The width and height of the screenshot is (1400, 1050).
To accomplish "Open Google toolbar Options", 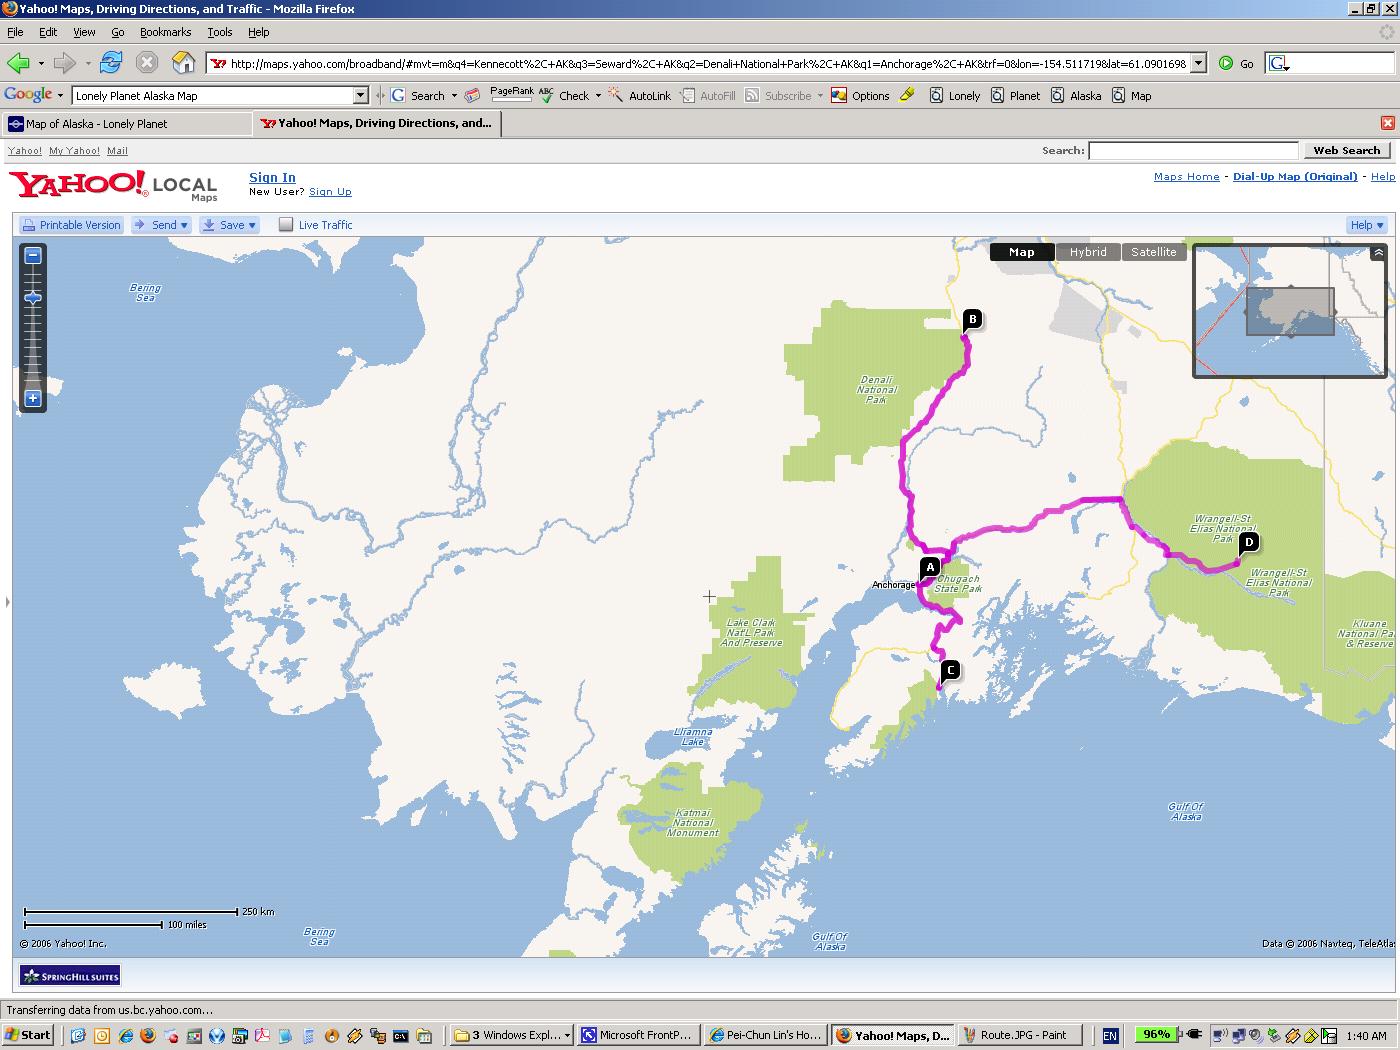I will (x=861, y=95).
